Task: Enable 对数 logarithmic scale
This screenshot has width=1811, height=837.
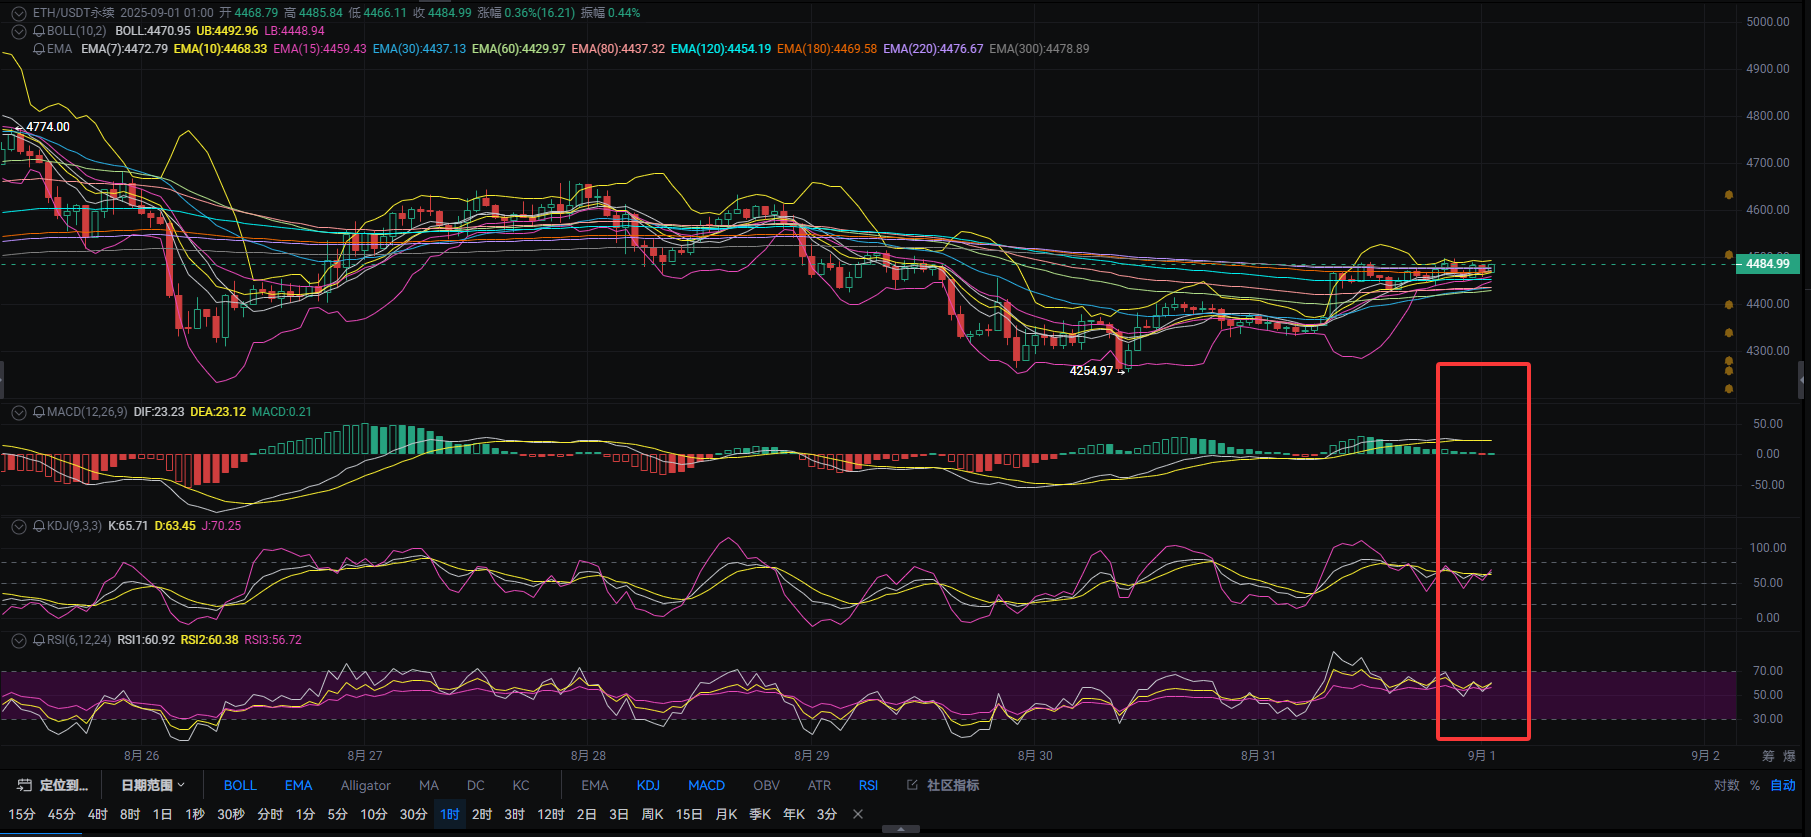Action: [x=1727, y=785]
